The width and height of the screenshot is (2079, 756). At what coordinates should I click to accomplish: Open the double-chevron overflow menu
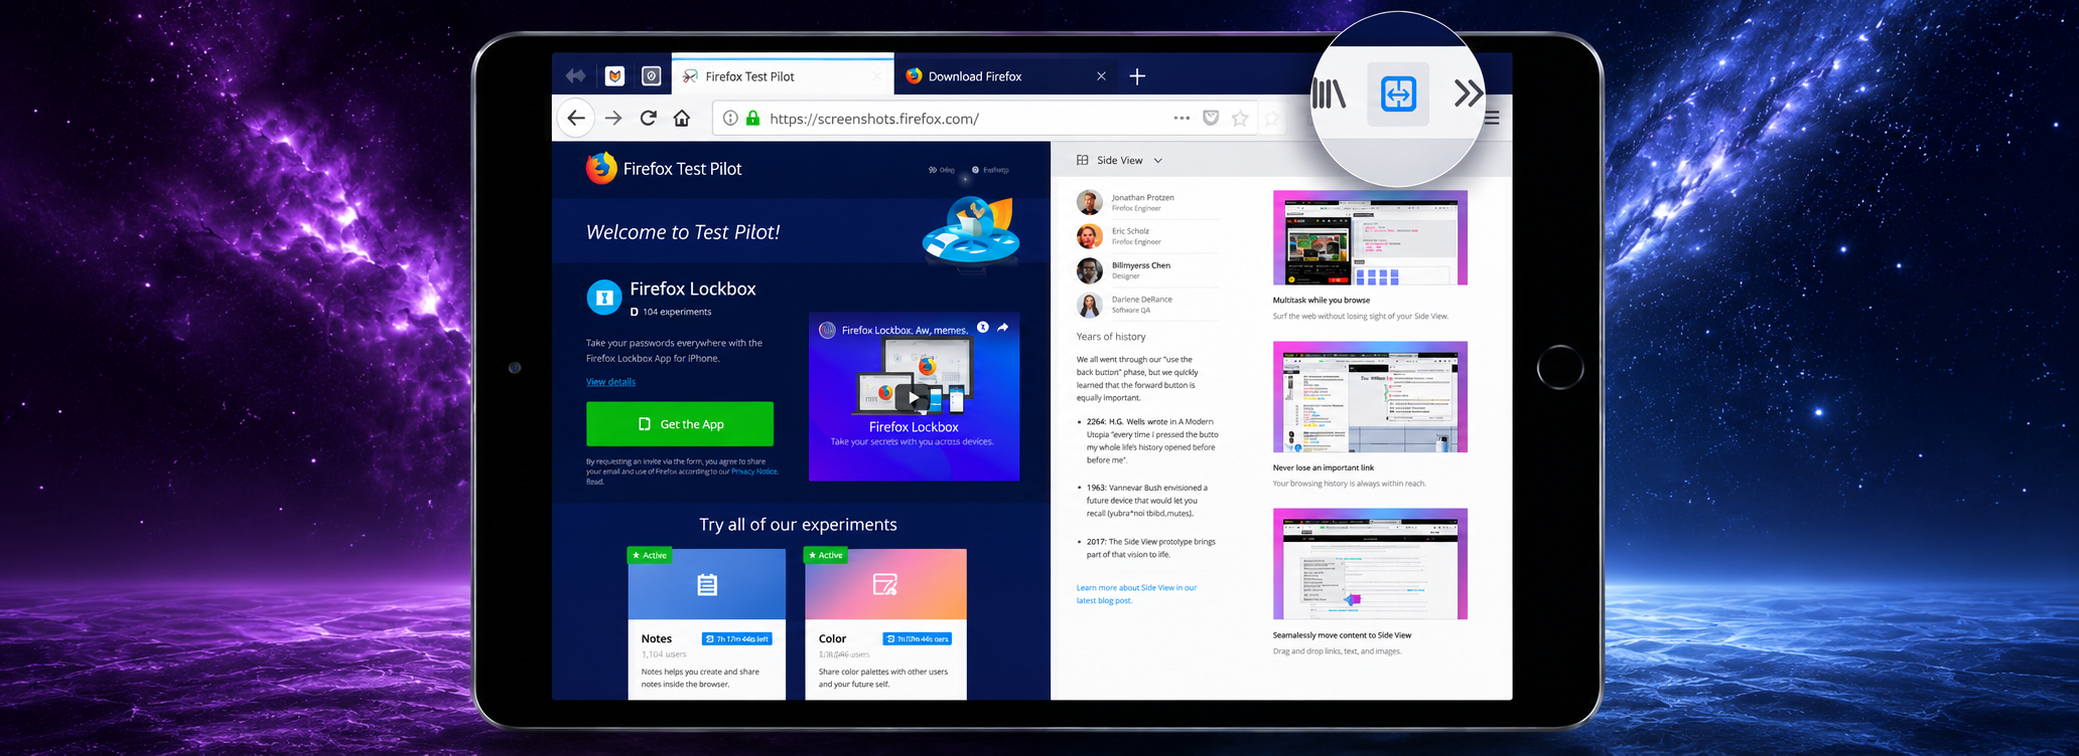(1468, 94)
